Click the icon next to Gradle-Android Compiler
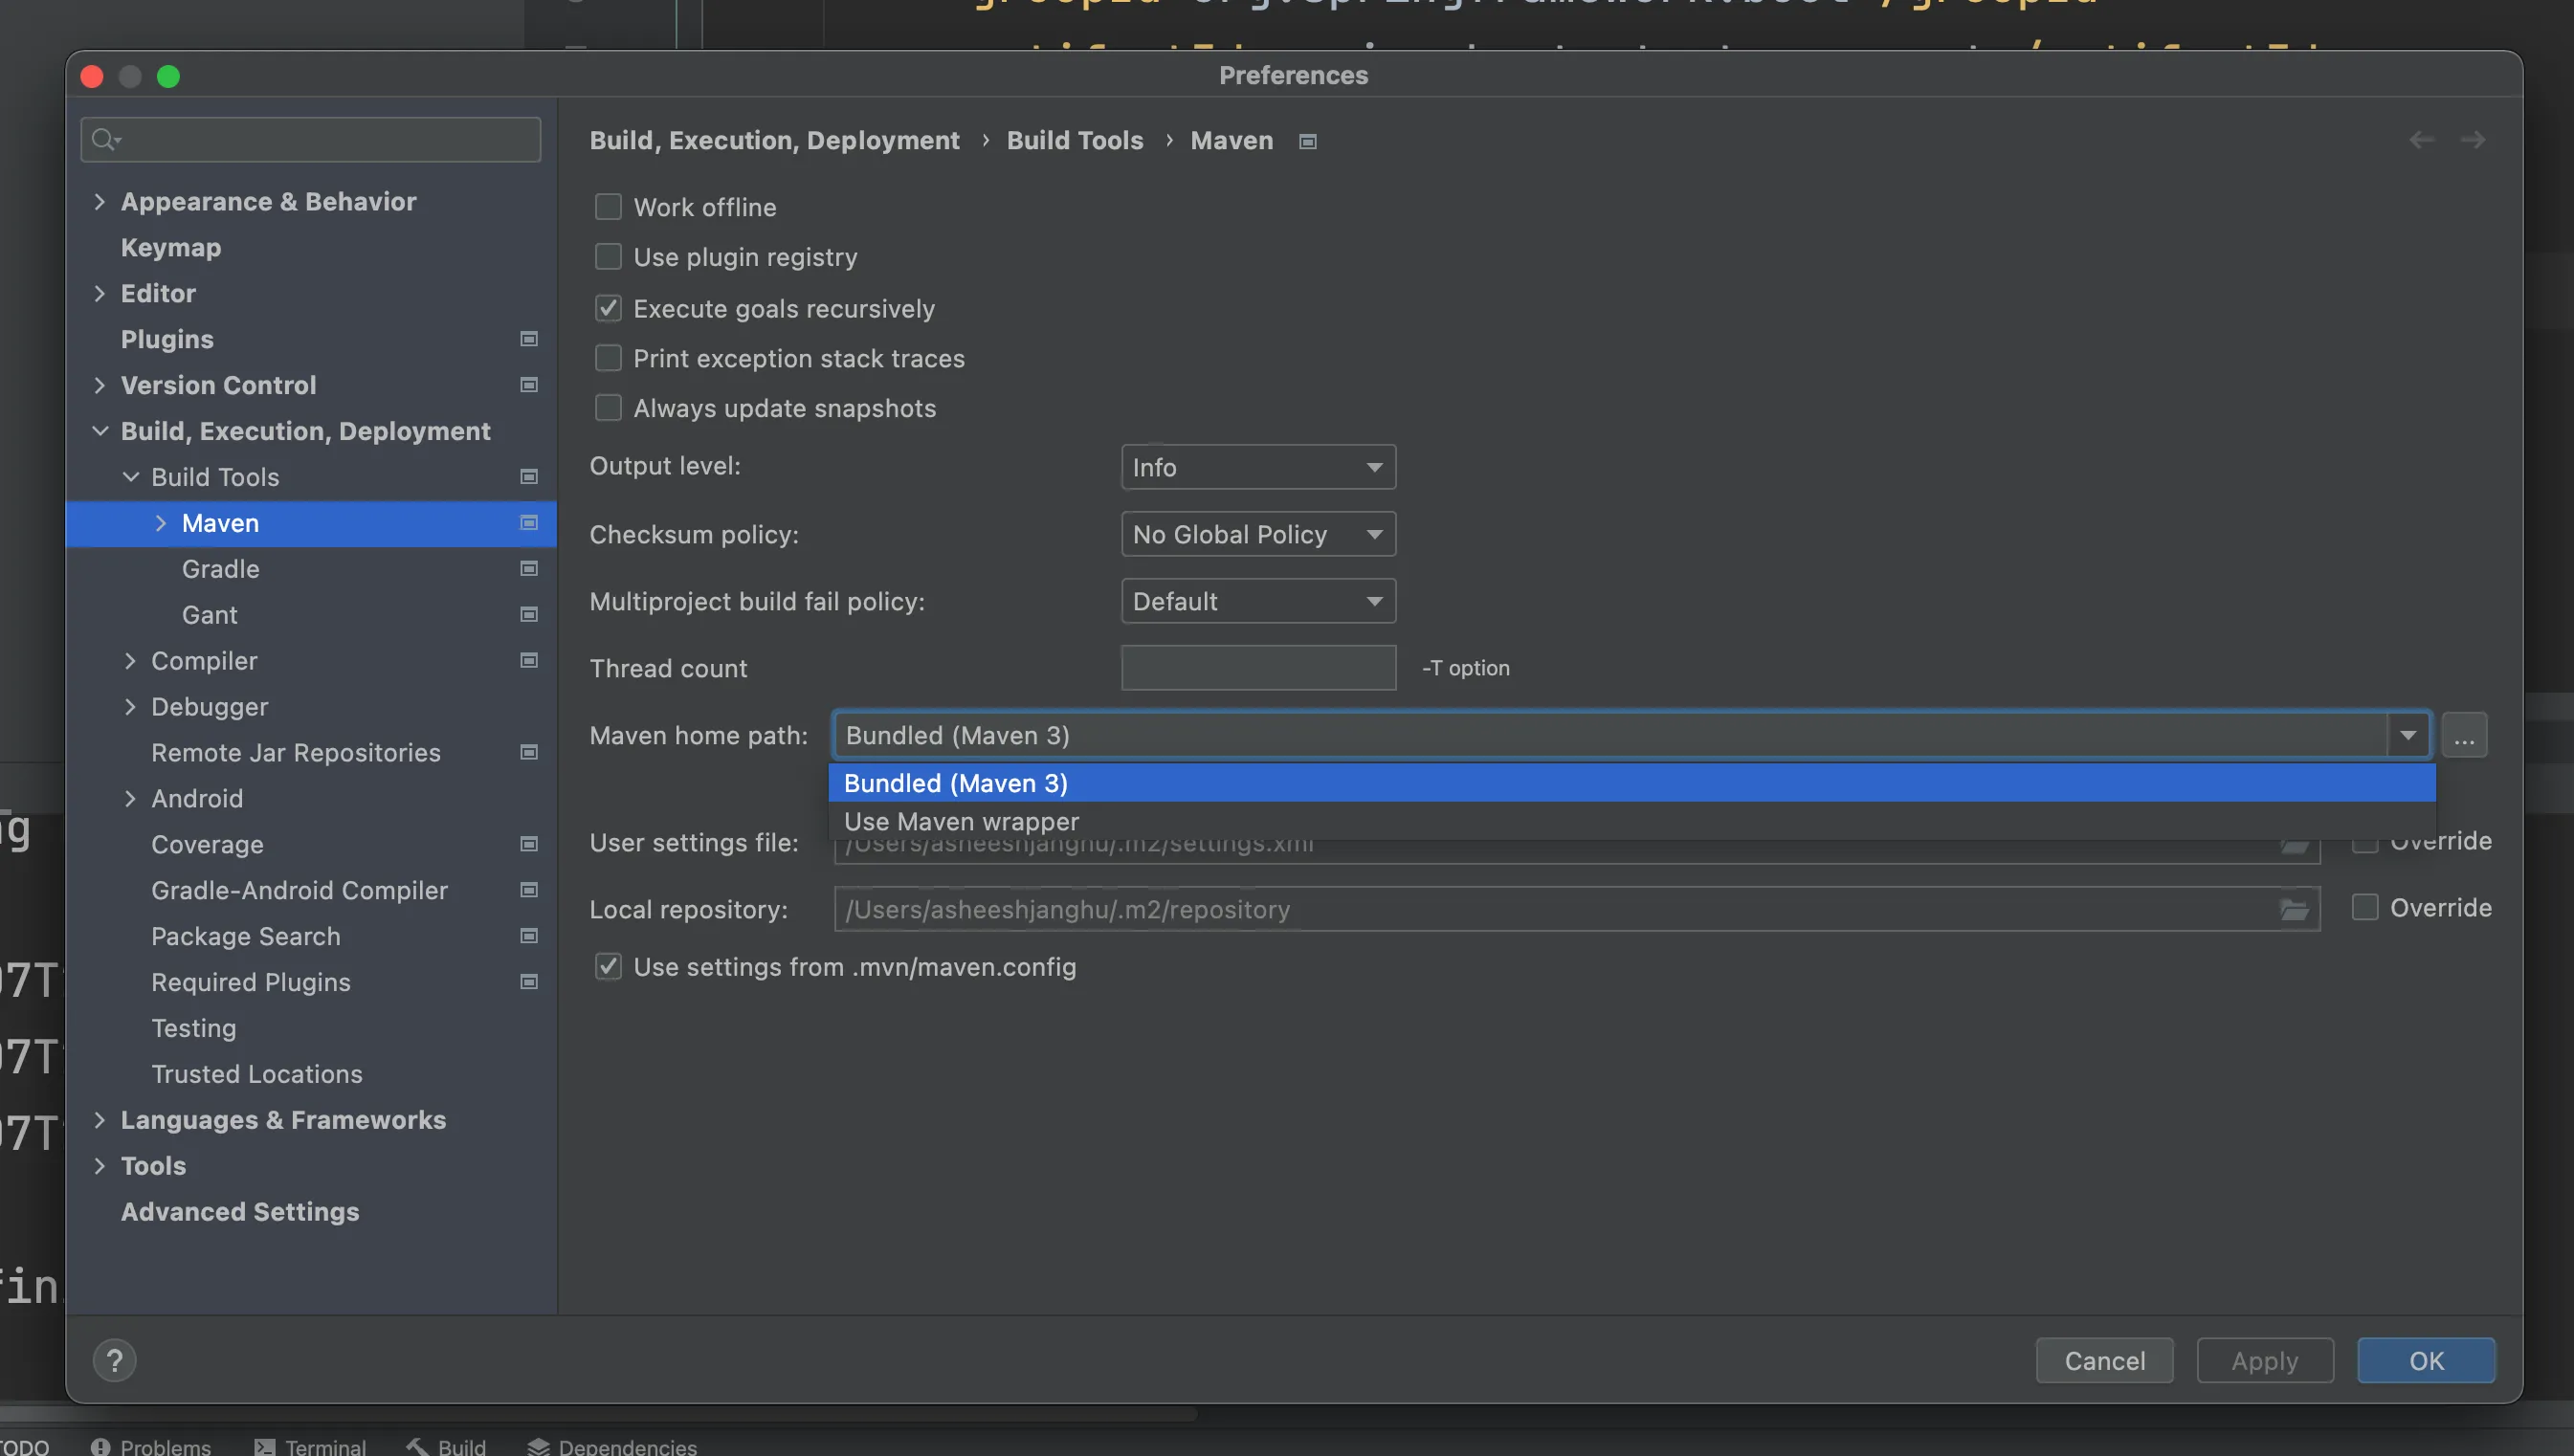2574x1456 pixels. pos(529,891)
